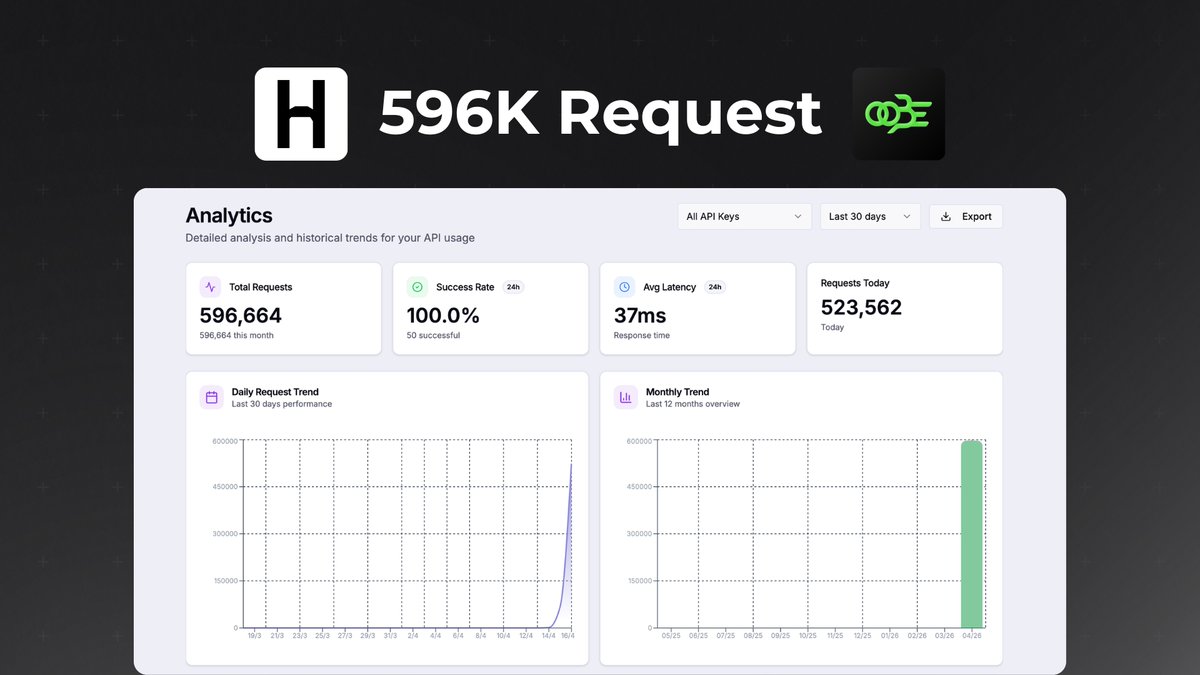Image resolution: width=1200 pixels, height=675 pixels.
Task: Click the 'Avg Latency' card title
Action: click(x=669, y=287)
